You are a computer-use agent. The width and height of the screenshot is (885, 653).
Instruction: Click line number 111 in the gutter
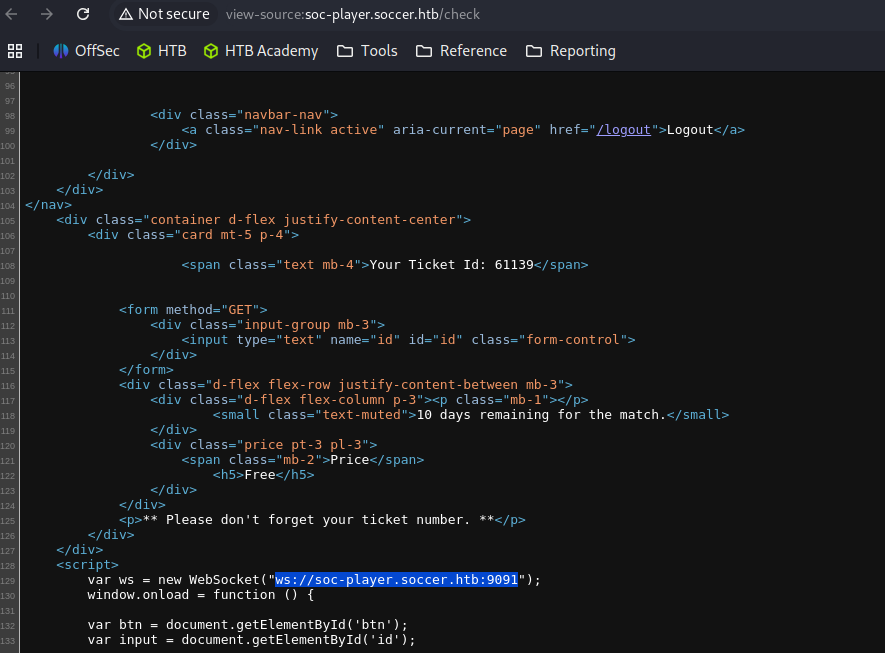[x=8, y=311]
